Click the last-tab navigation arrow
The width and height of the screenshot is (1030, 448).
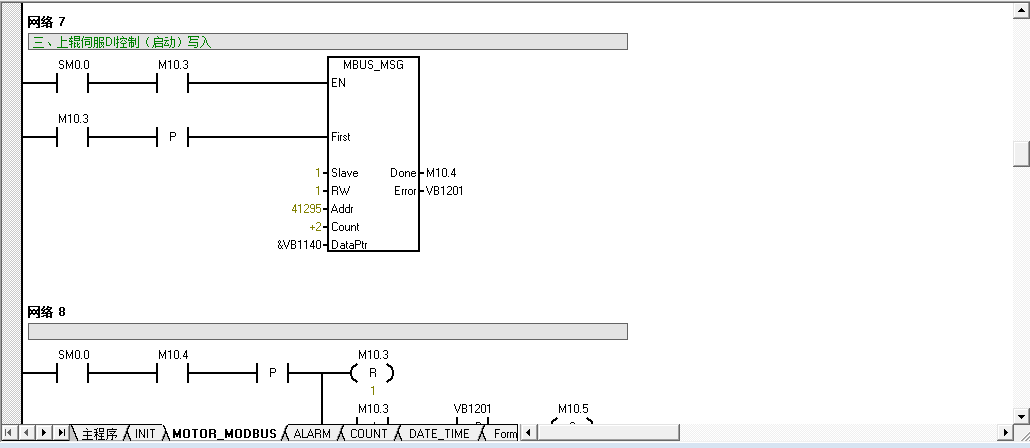[62, 433]
